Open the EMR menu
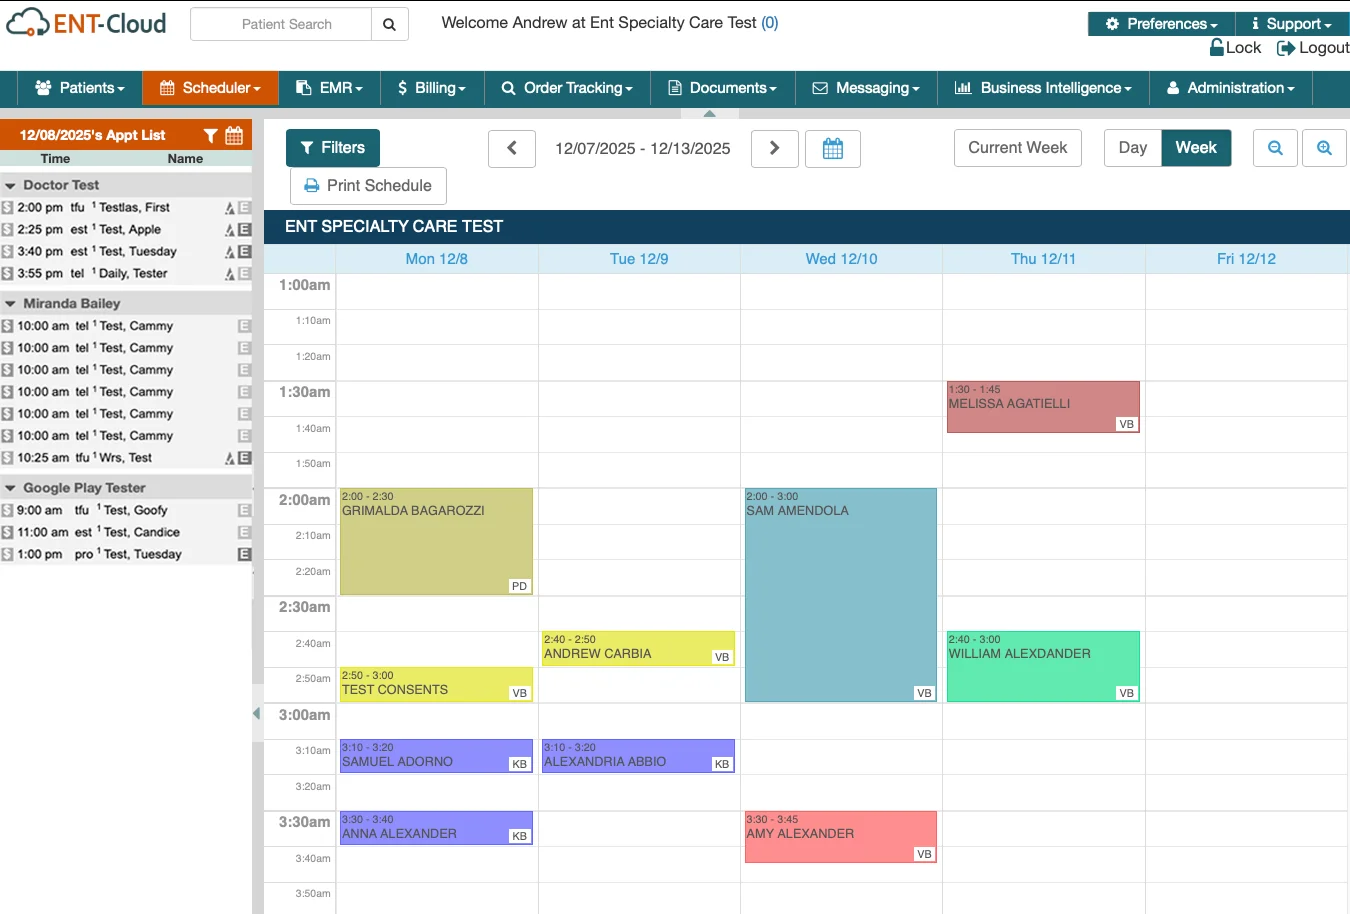This screenshot has height=914, width=1350. click(329, 88)
